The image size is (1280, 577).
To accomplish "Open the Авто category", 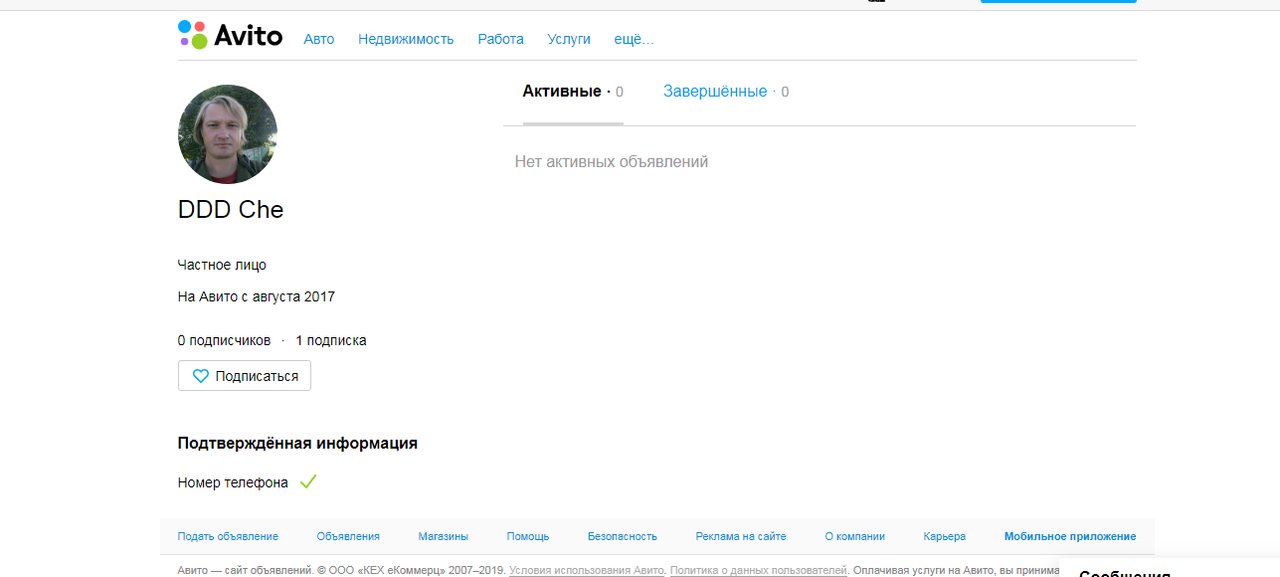I will click(x=319, y=39).
